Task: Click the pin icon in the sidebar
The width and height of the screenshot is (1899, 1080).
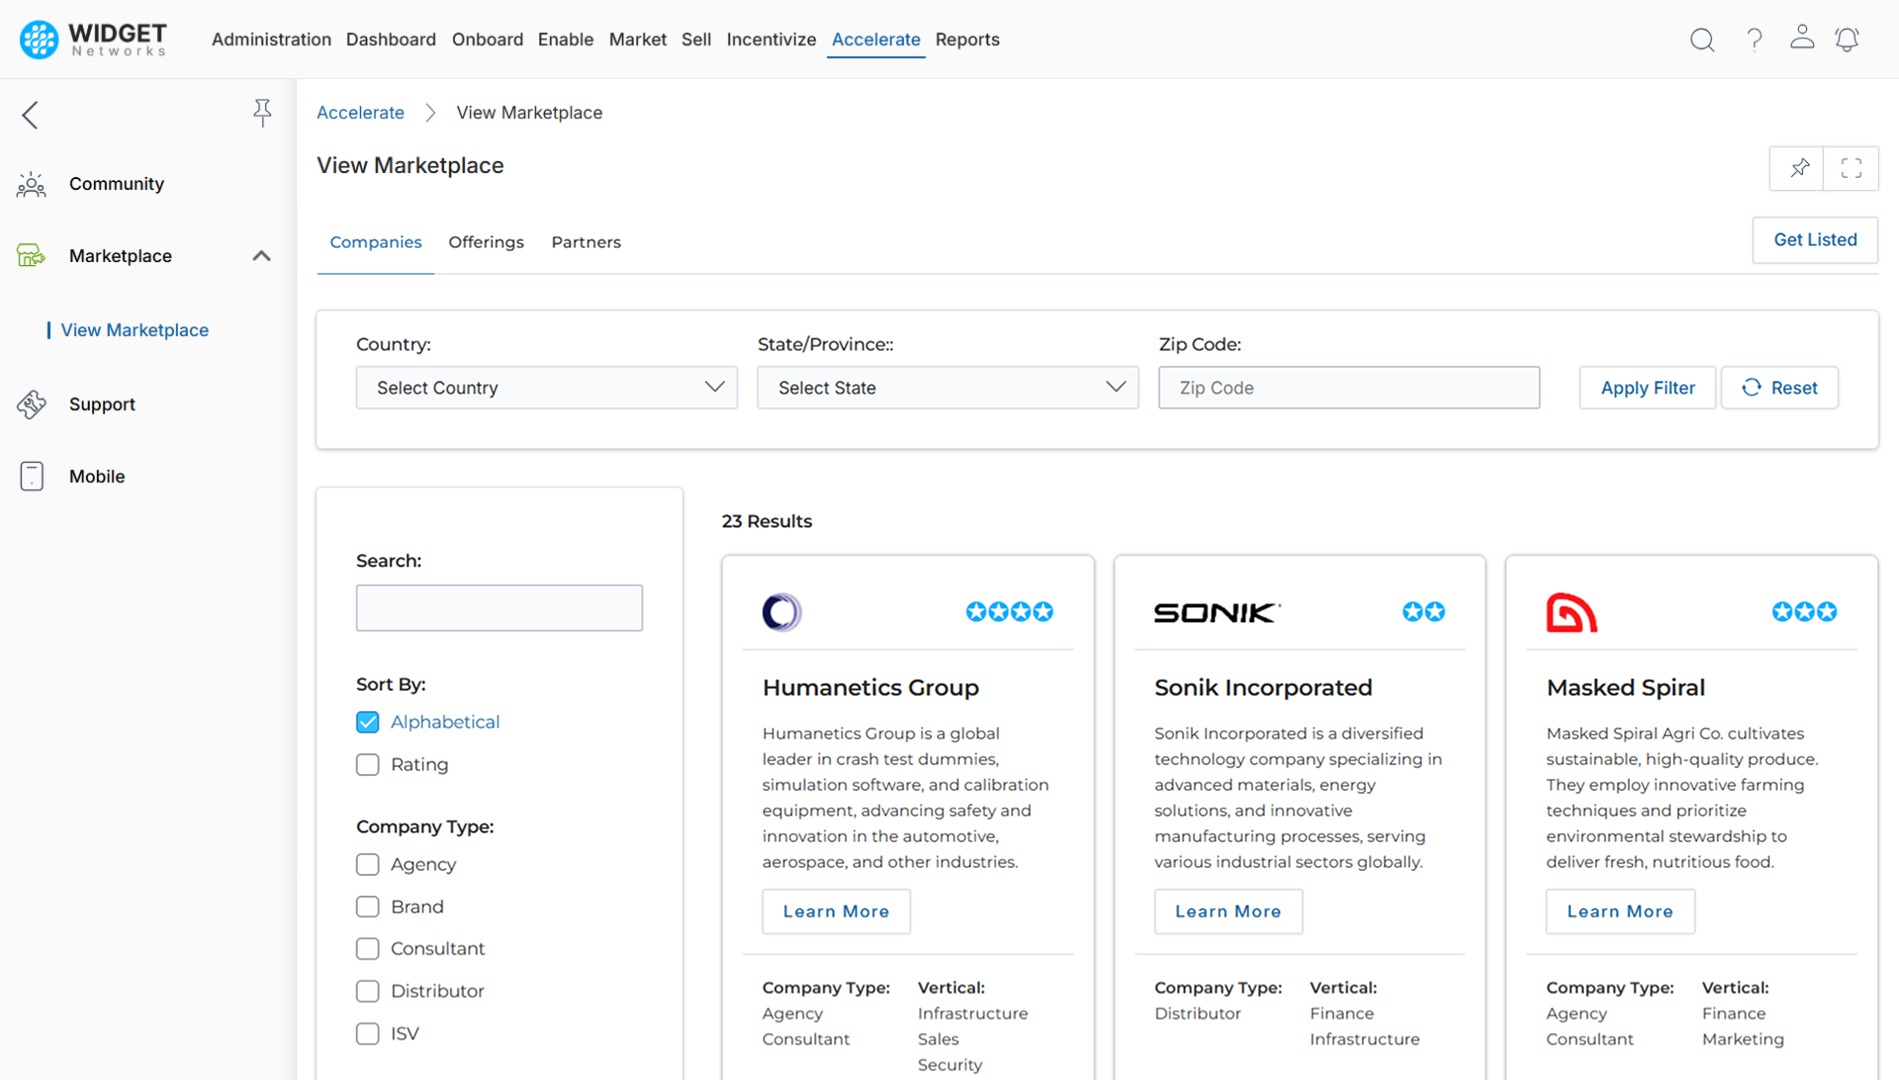Action: (x=262, y=113)
